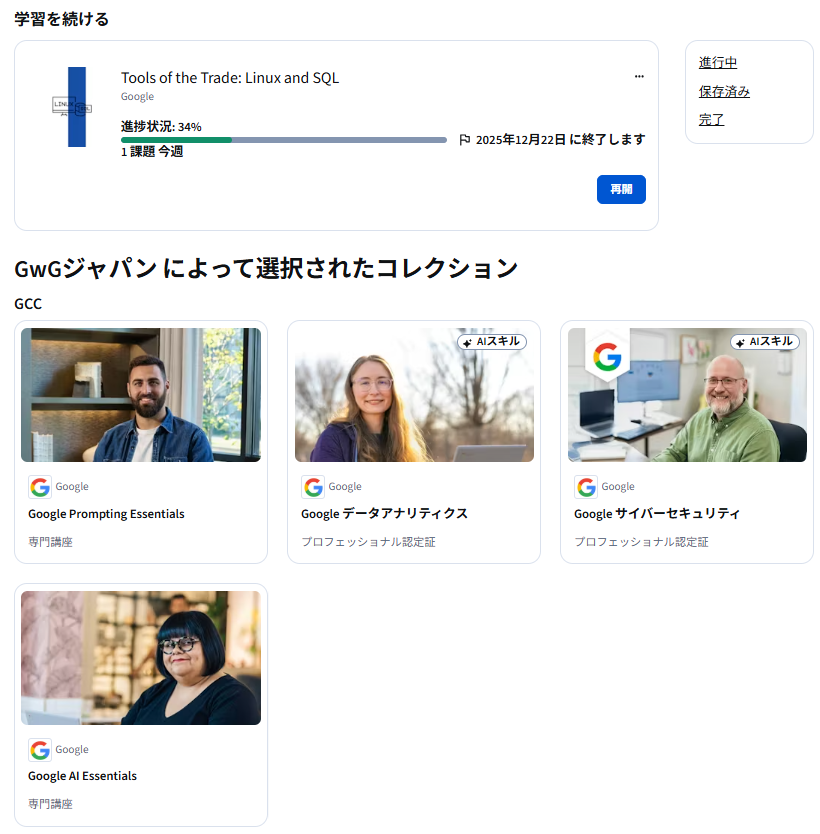Click the Google AI Essentials instructor photo

(141, 657)
